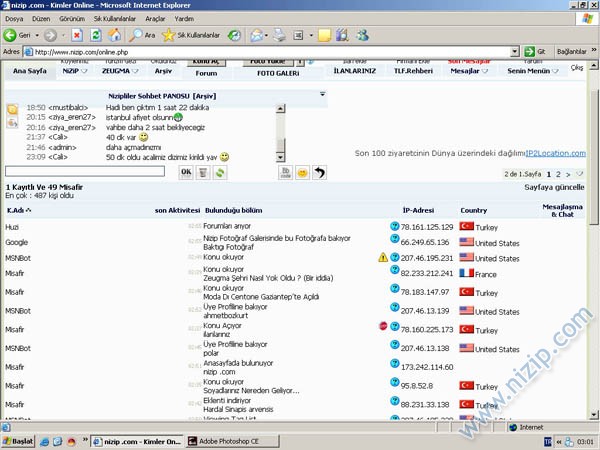This screenshot has width=600, height=450.
Task: Click the chat trash/clear icon
Action: point(203,173)
